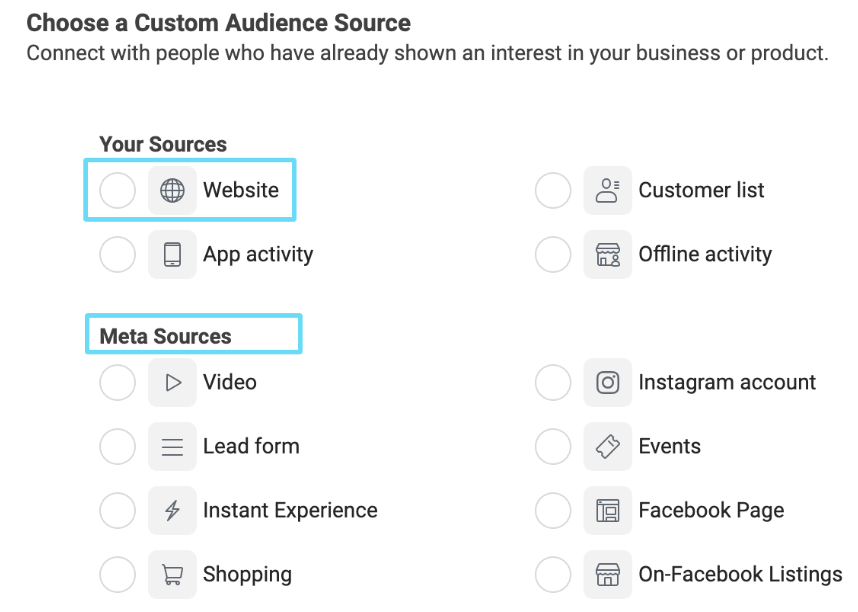The height and width of the screenshot is (612, 858).
Task: Click the Events ticket icon
Action: pos(608,447)
